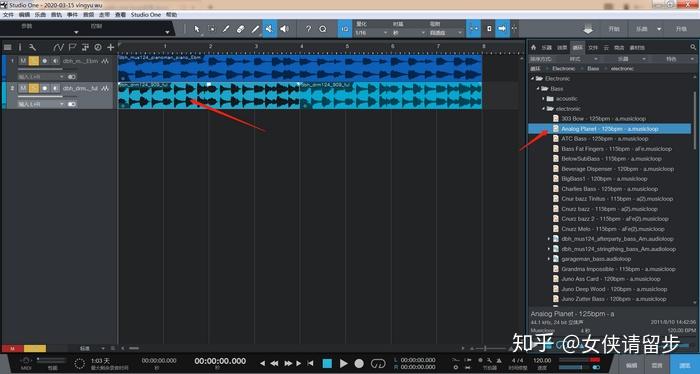Open the Studio One menu

tap(146, 15)
